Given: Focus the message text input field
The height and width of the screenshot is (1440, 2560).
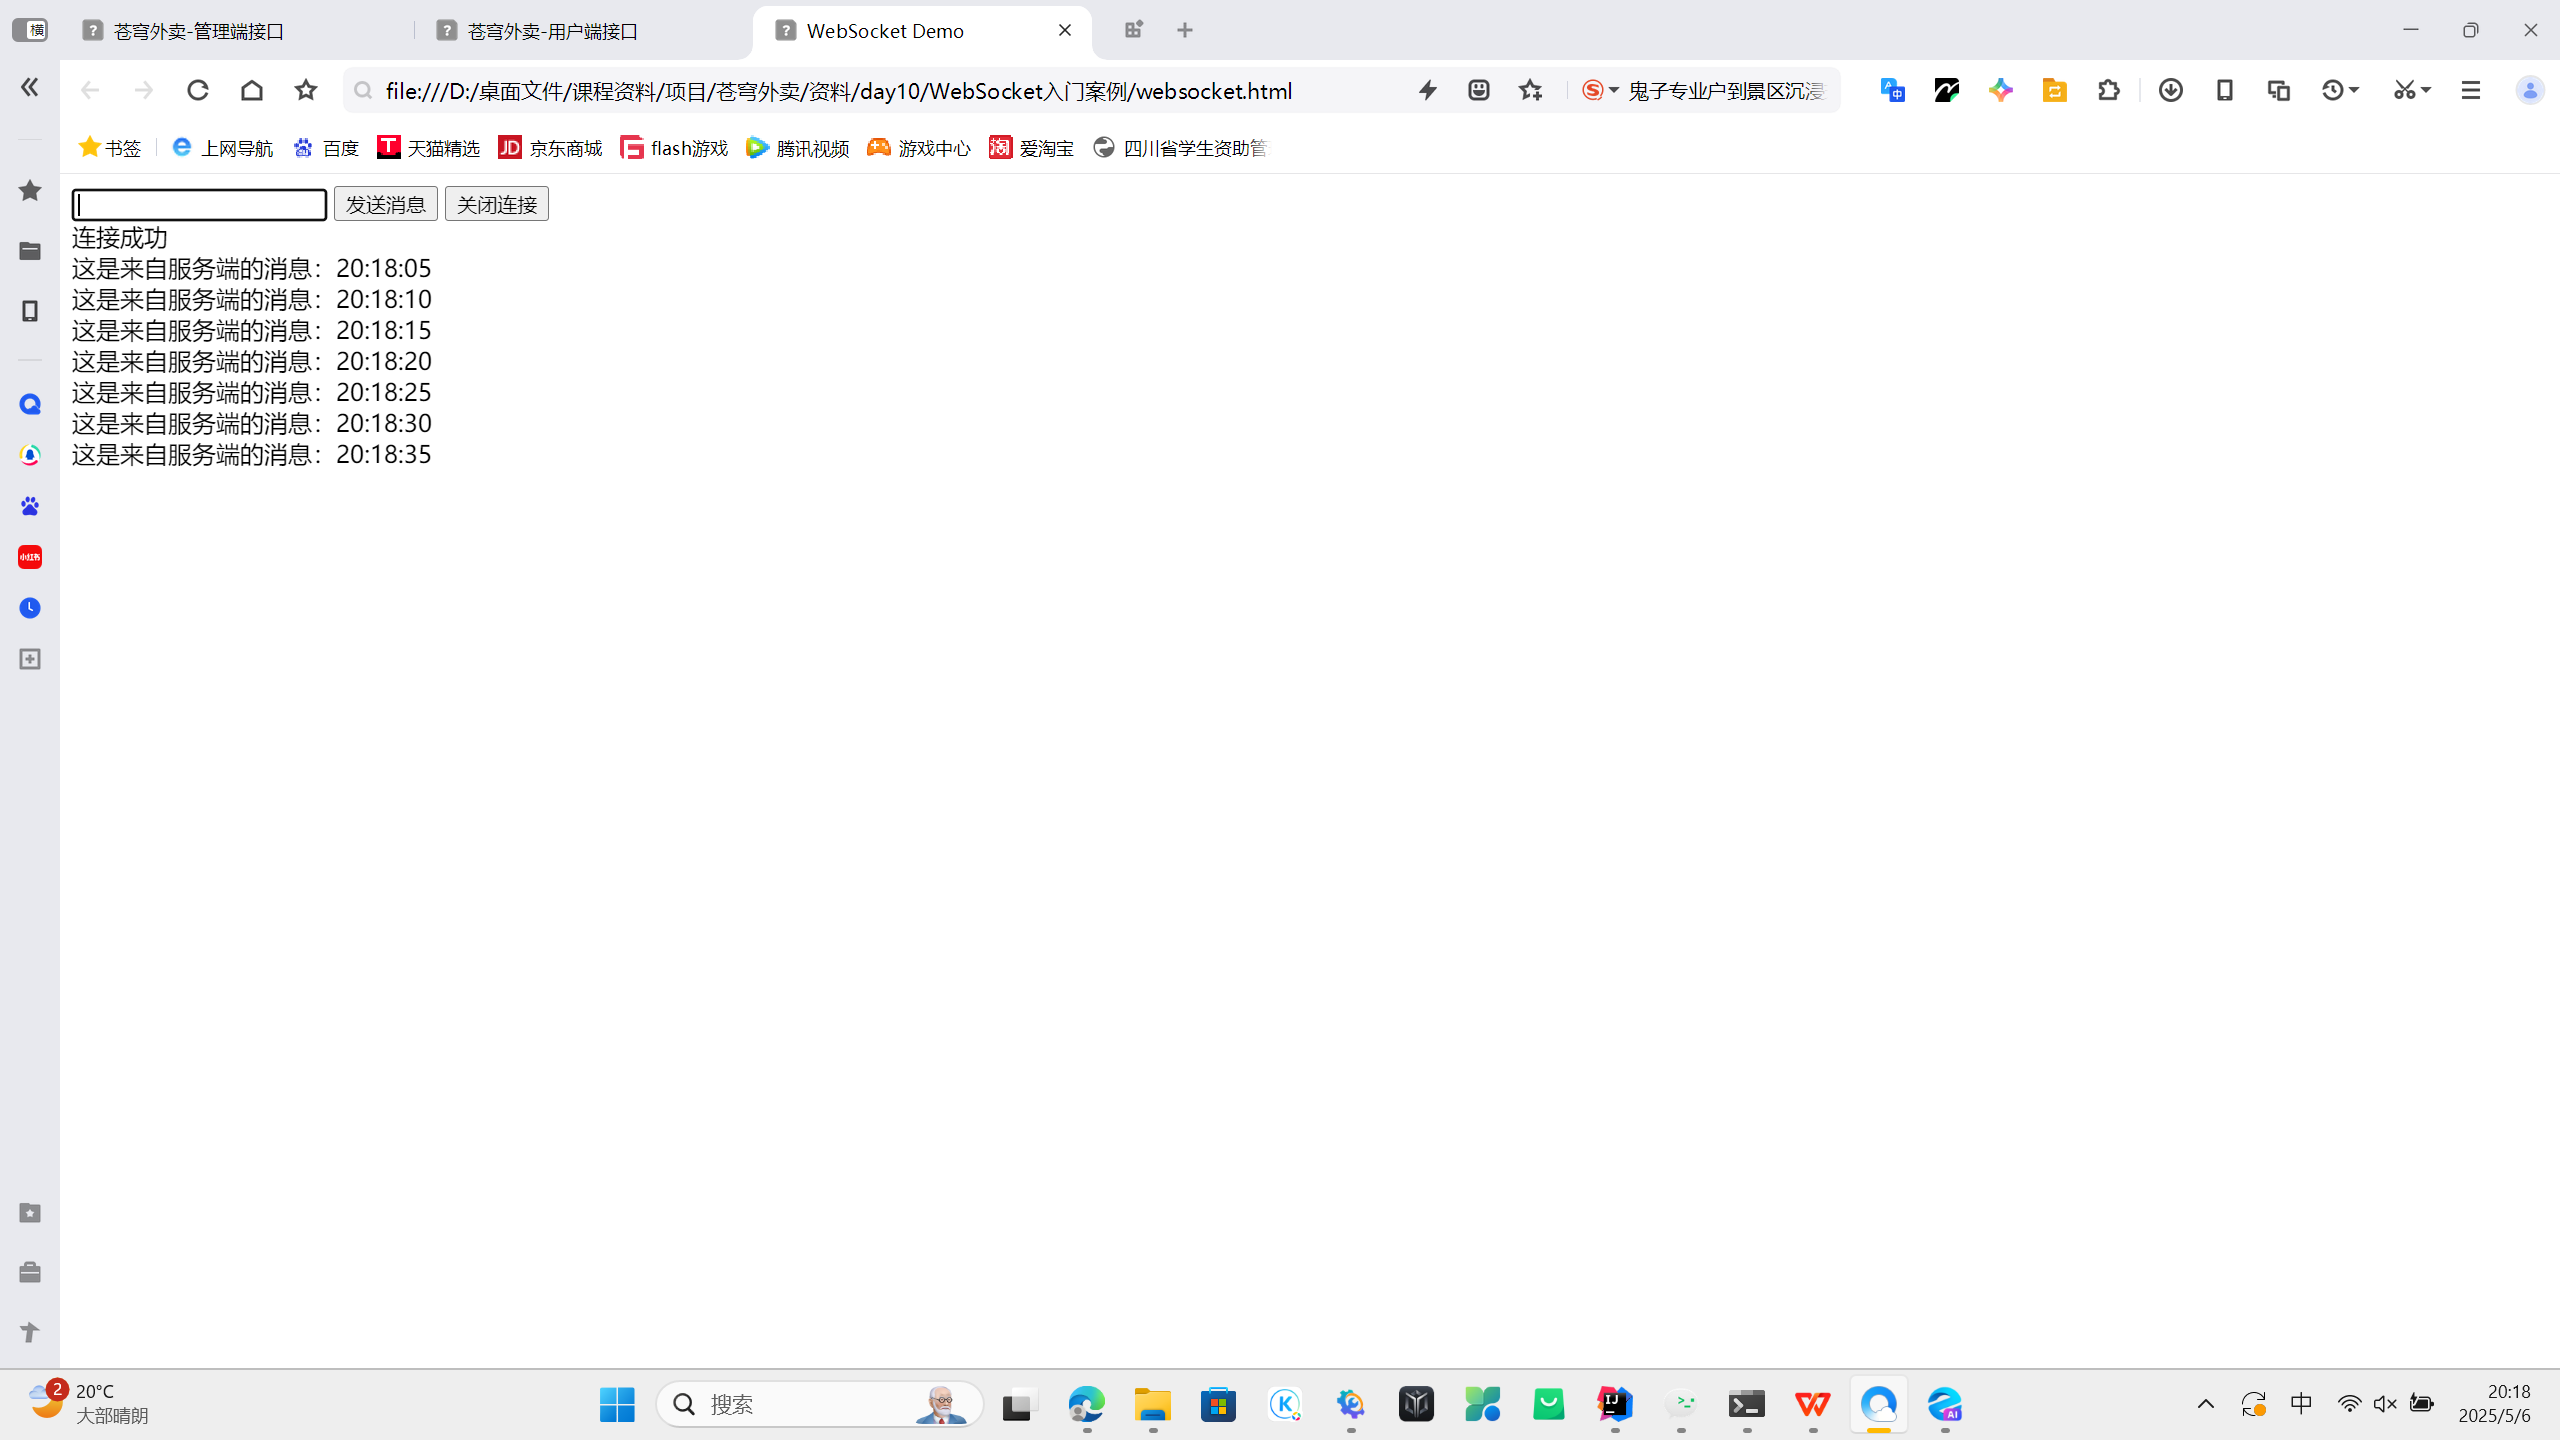Looking at the screenshot, I should pyautogui.click(x=199, y=205).
